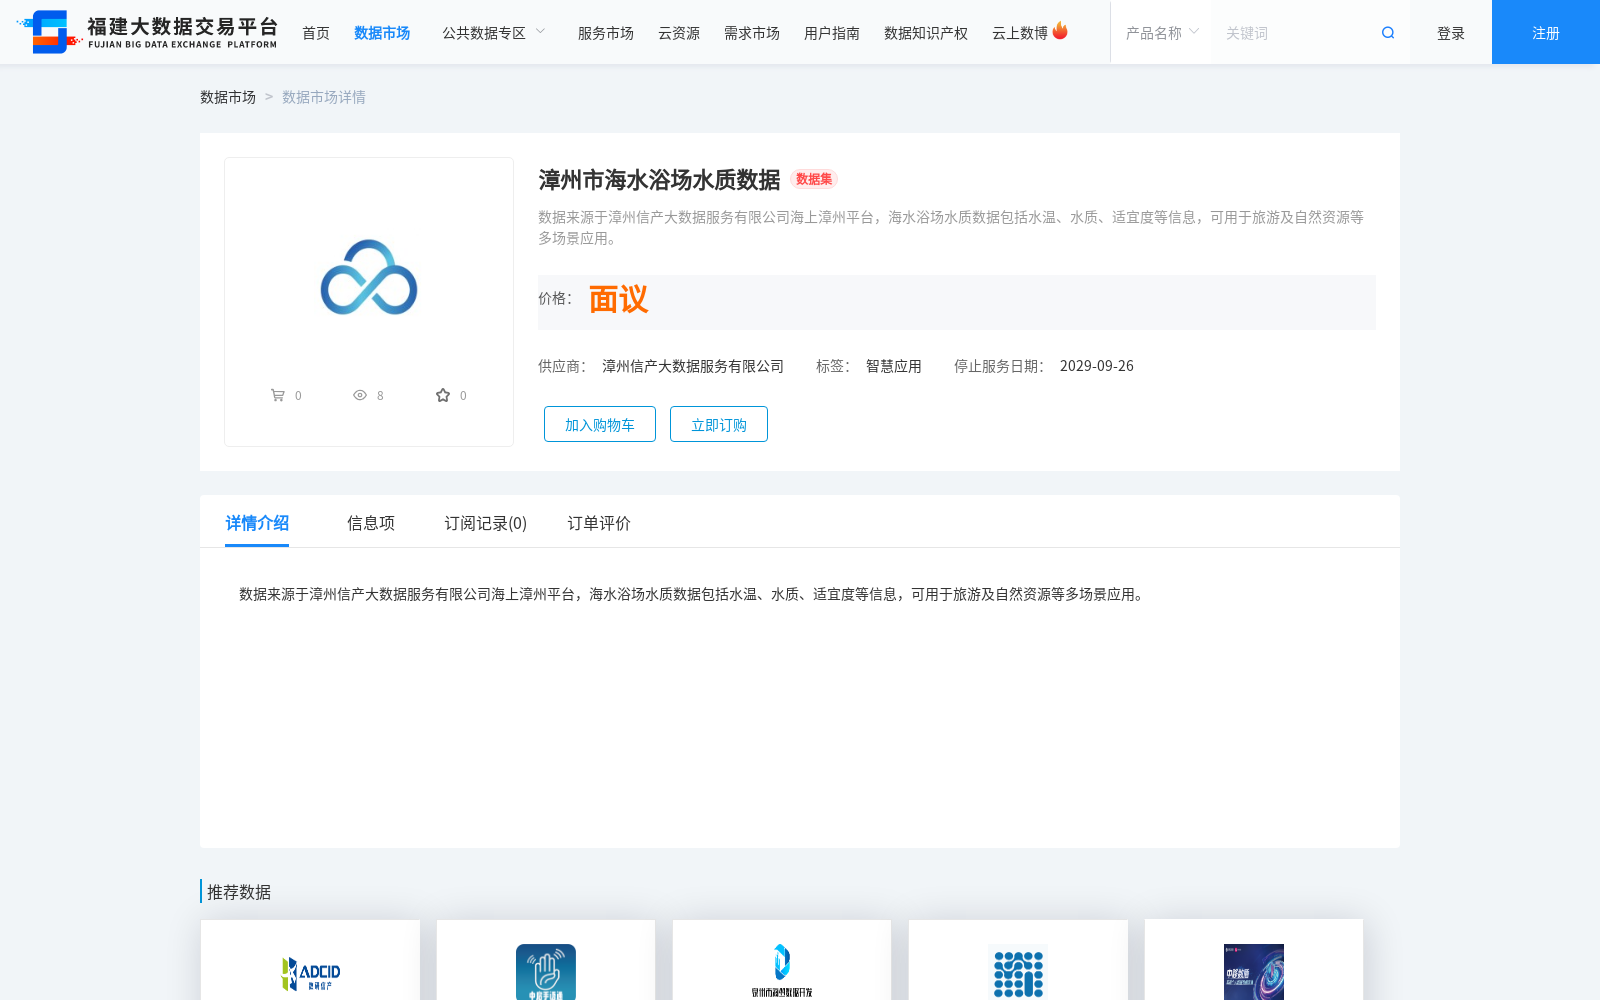
Task: Open the hand-icon recommended data card
Action: pos(546,960)
